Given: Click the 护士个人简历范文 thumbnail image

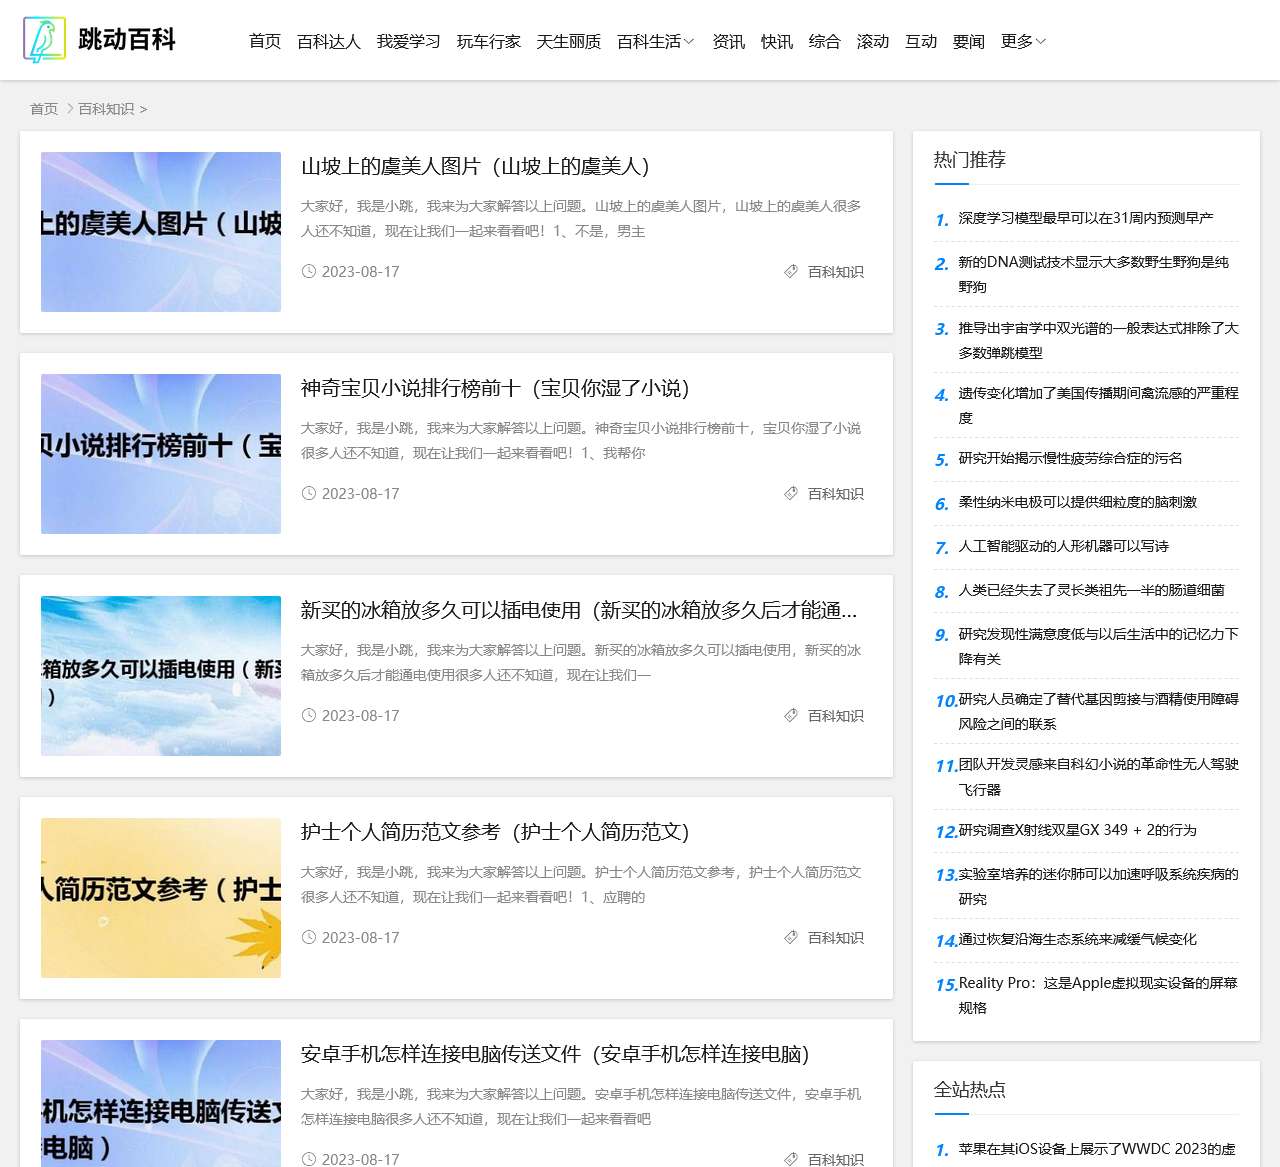Looking at the screenshot, I should click(160, 897).
